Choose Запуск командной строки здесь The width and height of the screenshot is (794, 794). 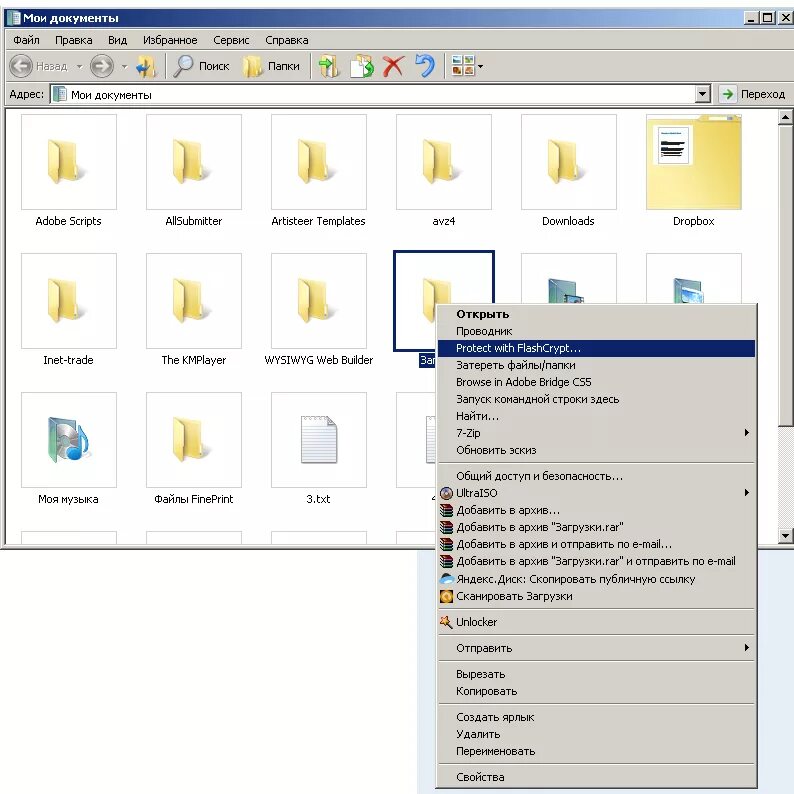[x=597, y=399]
